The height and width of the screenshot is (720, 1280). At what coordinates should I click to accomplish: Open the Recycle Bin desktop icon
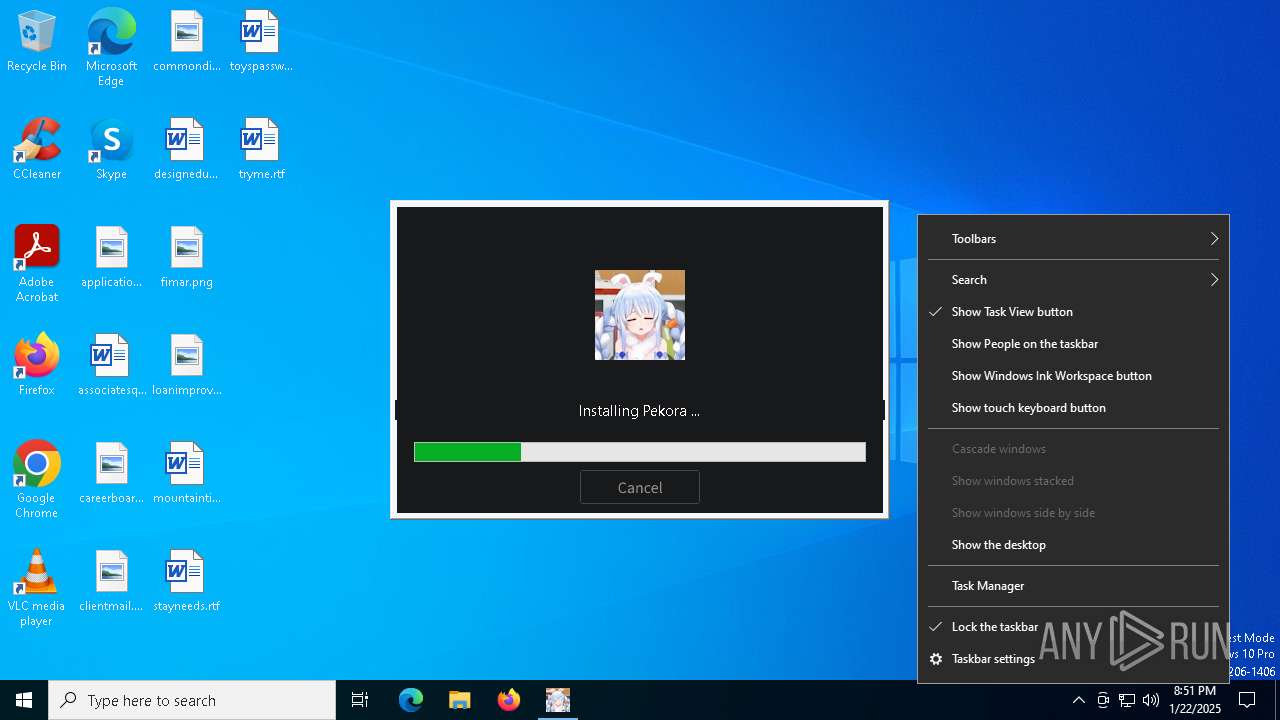37,42
